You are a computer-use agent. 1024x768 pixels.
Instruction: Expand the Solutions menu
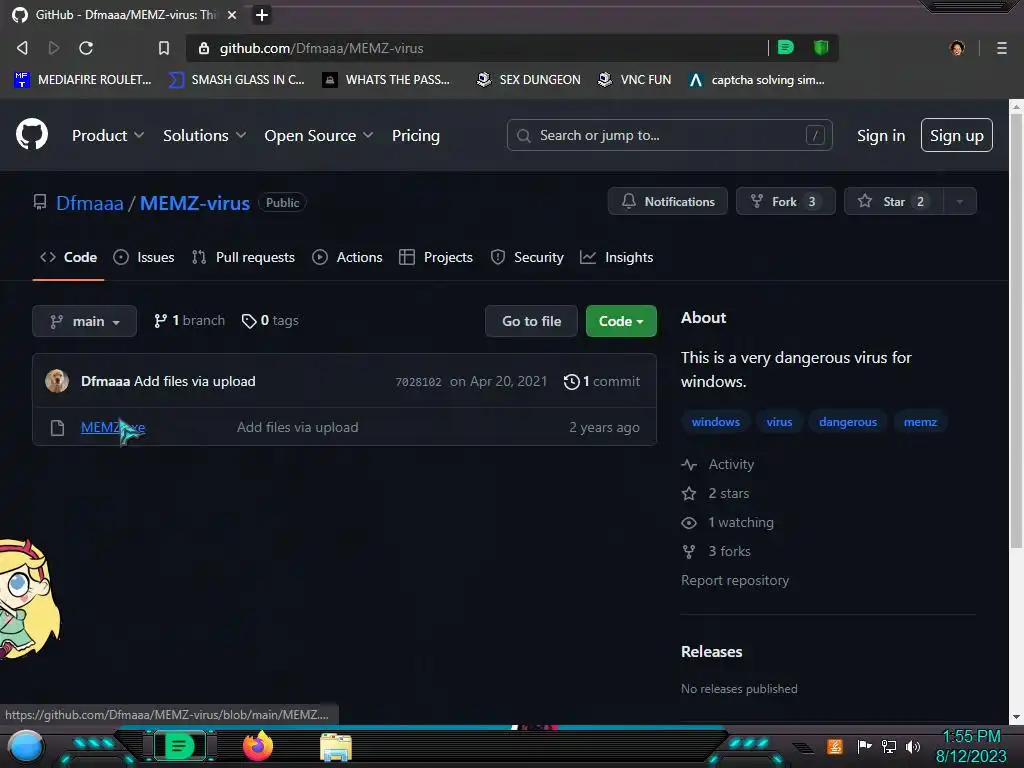click(x=204, y=135)
